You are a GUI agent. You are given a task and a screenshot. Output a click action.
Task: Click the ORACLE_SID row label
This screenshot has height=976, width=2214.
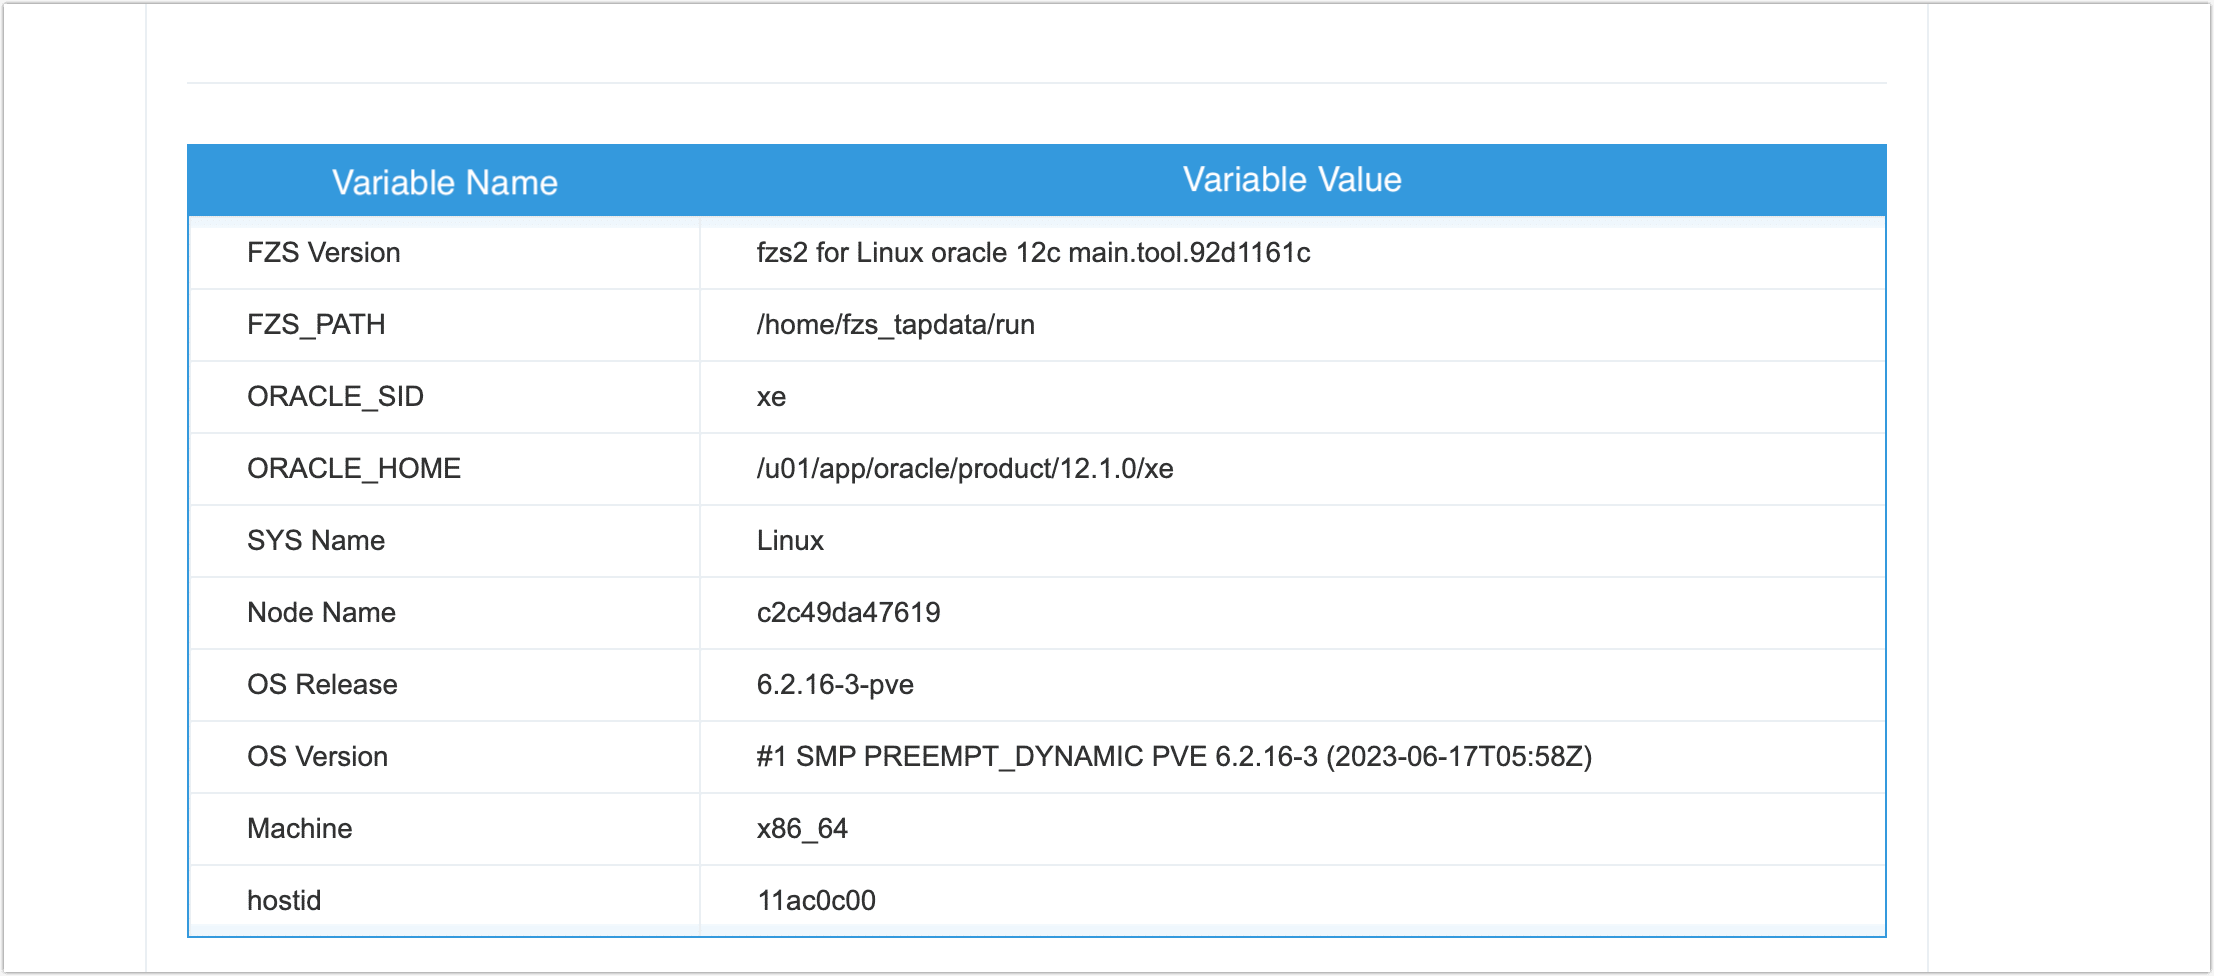336,397
